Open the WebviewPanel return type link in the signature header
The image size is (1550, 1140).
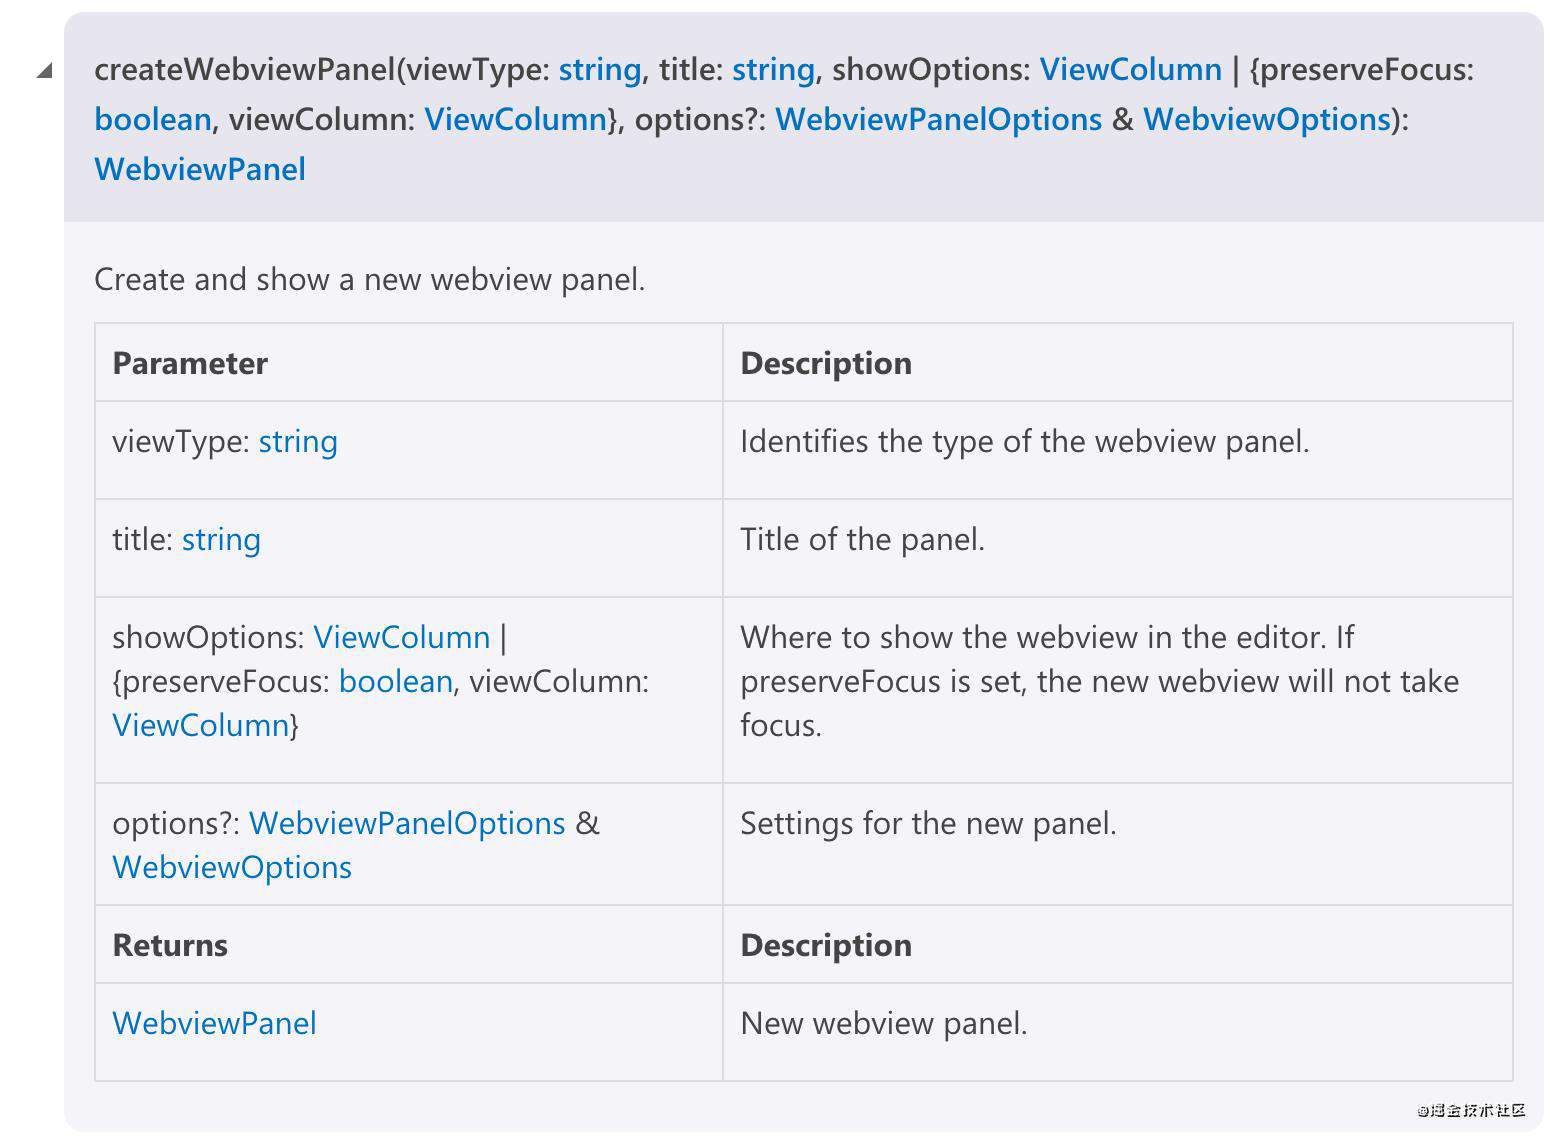[200, 169]
